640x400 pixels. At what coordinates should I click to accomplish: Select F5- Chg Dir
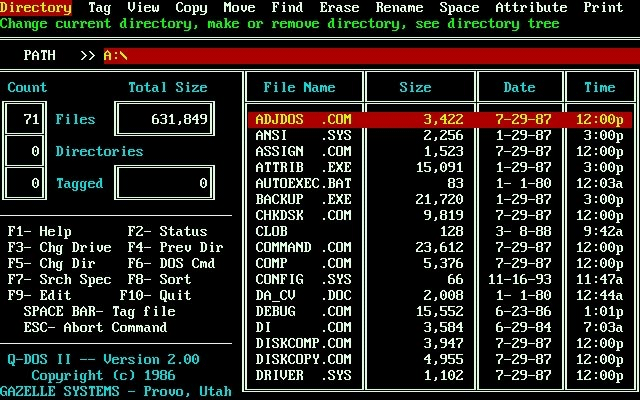tap(51, 263)
